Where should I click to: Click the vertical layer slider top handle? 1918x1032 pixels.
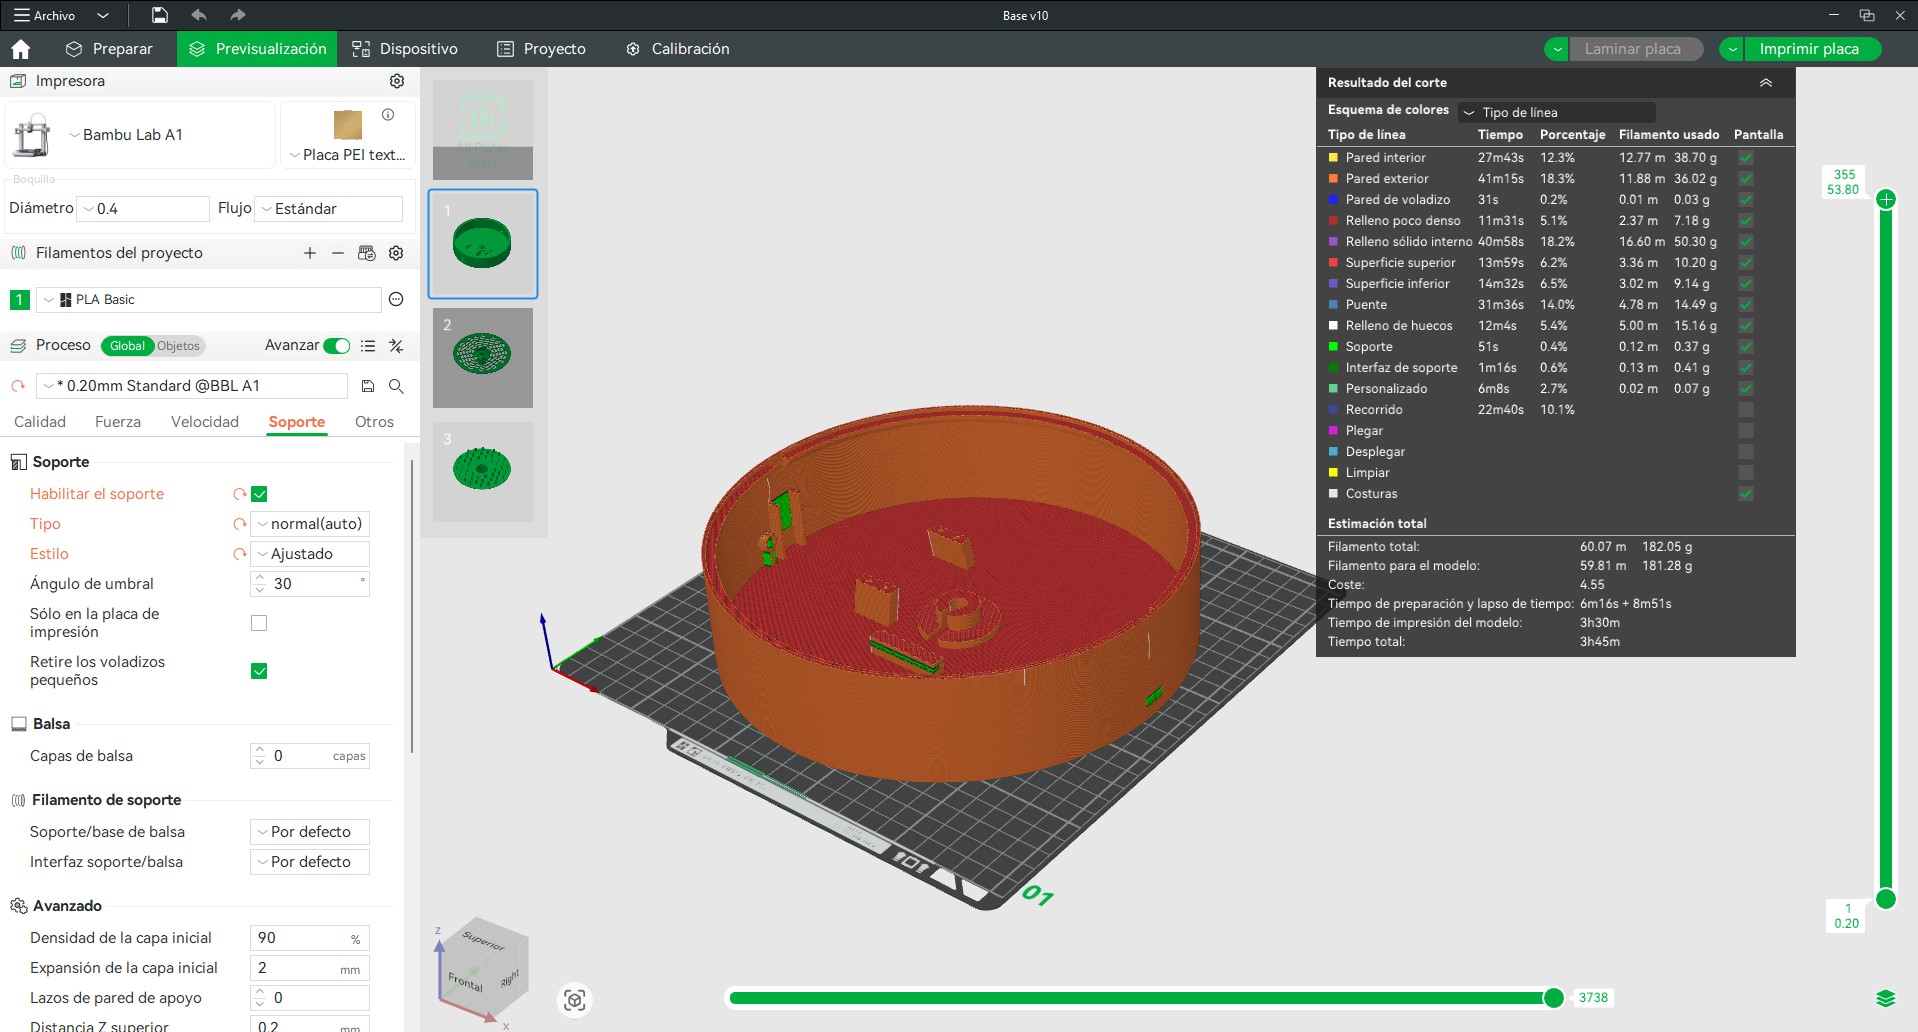[1886, 199]
